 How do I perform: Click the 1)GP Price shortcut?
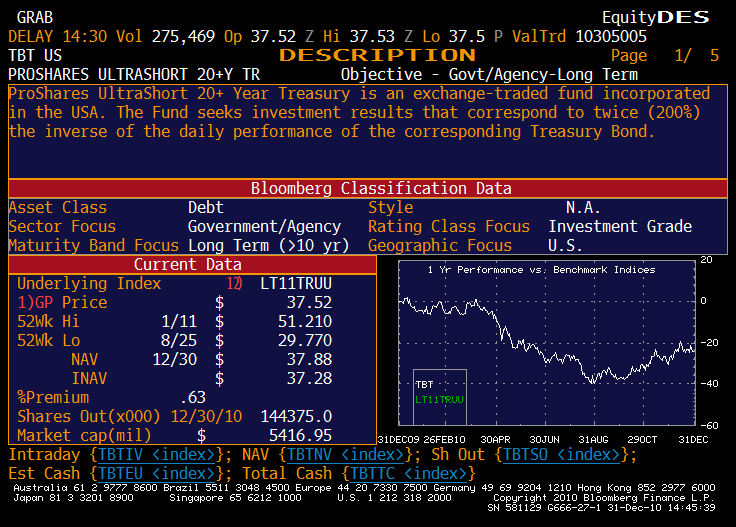[62, 302]
